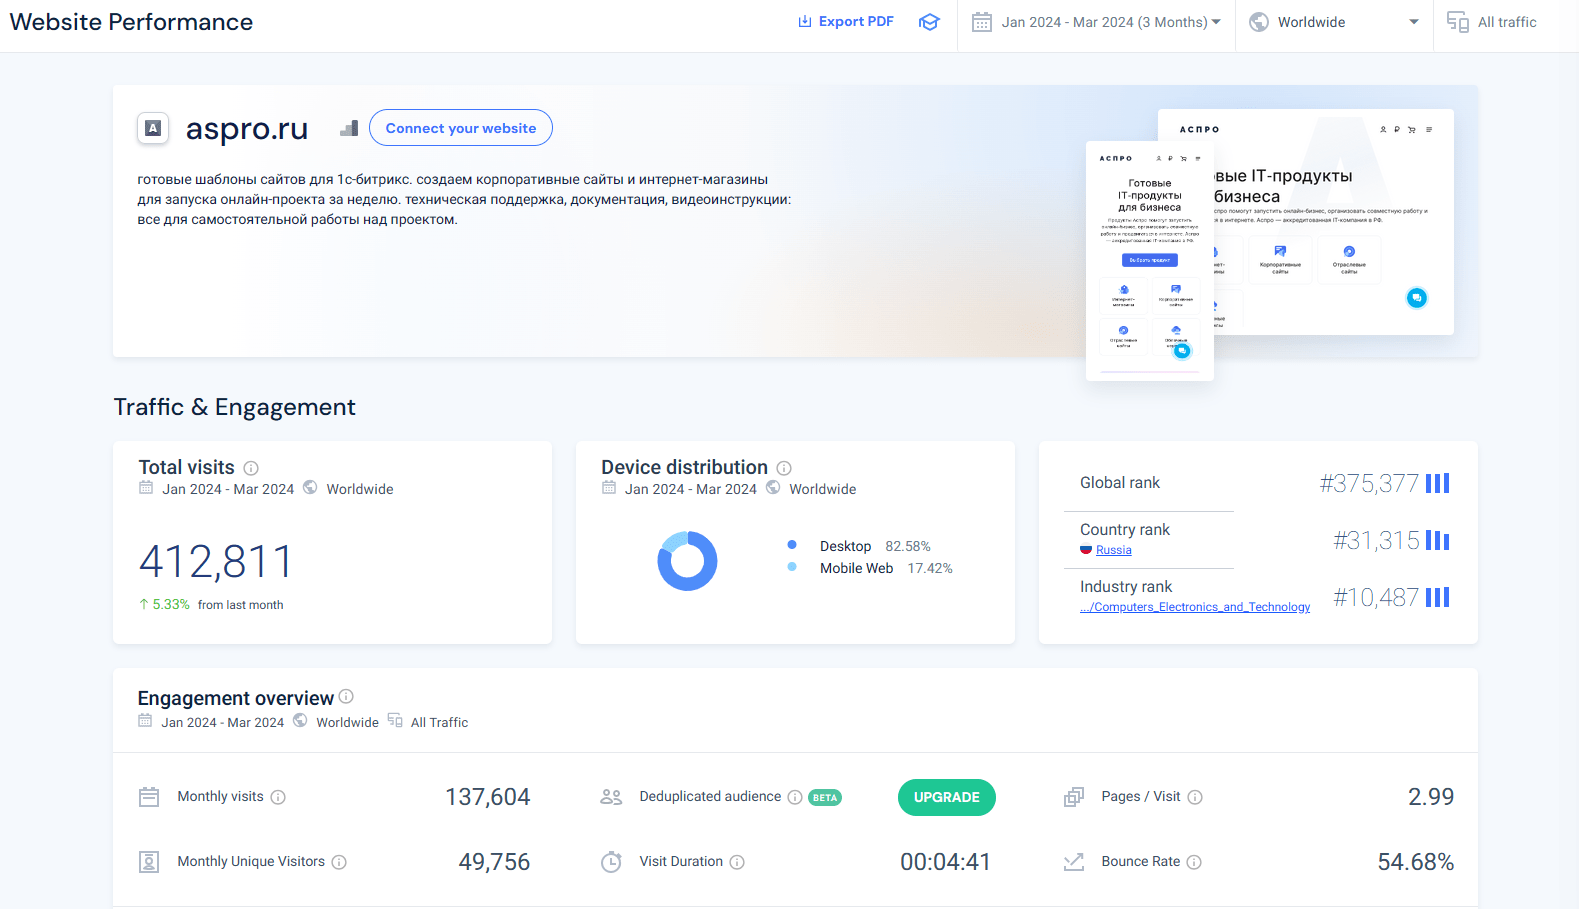Click info icon next to Deduplicated audience

click(795, 797)
